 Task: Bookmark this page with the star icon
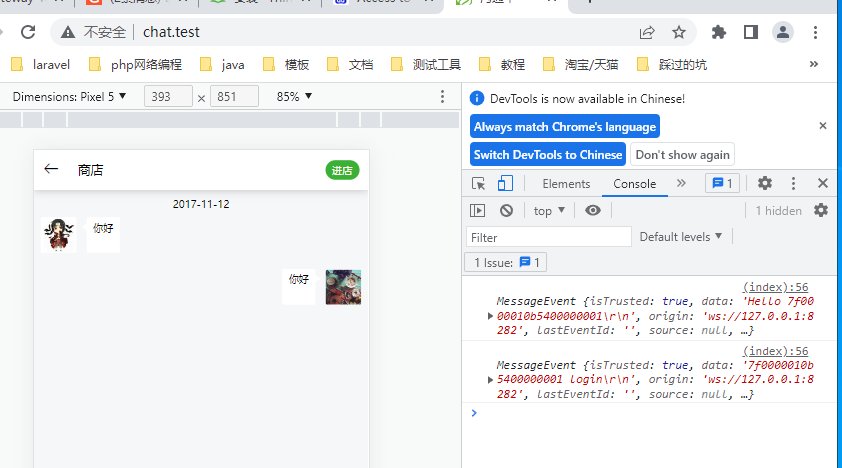(x=679, y=32)
